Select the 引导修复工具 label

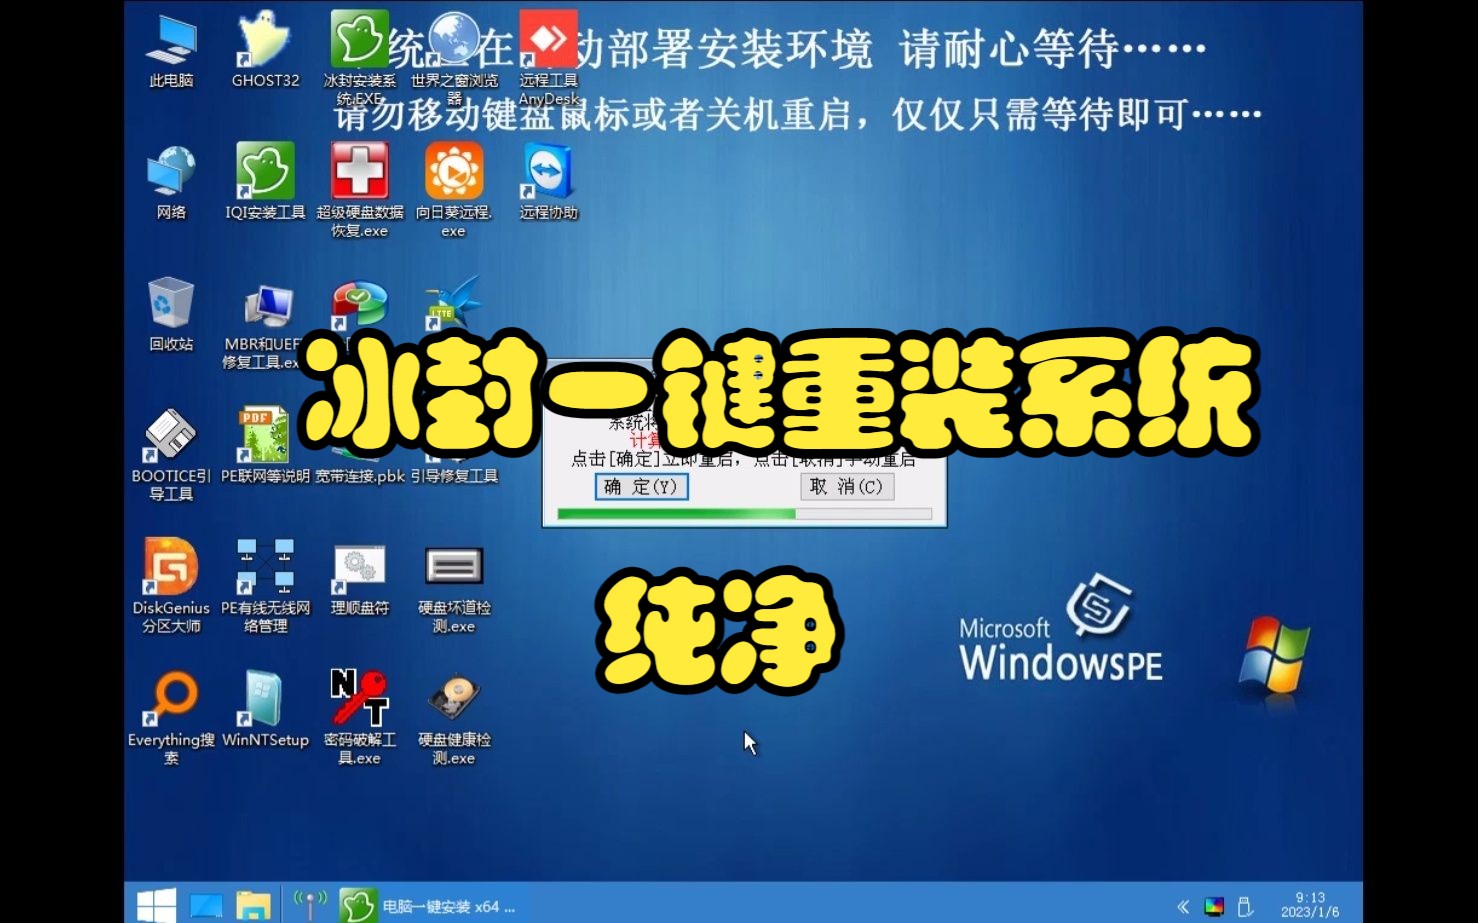(x=454, y=476)
